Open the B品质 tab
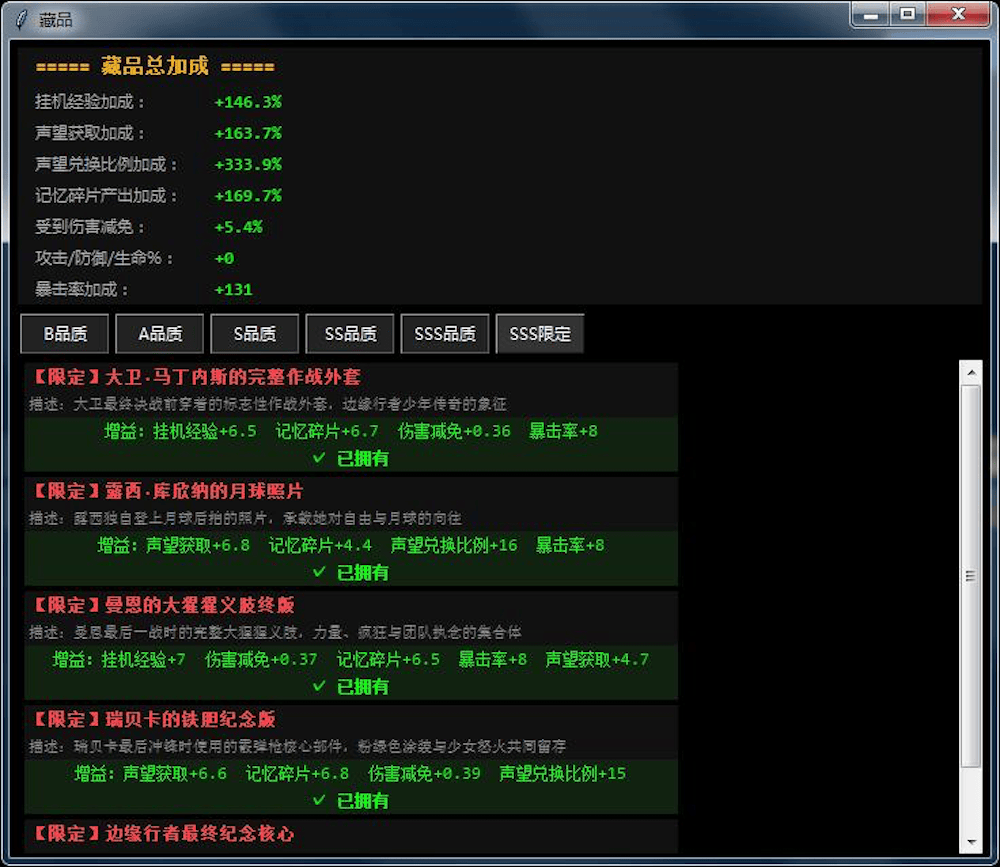This screenshot has height=867, width=1000. [x=64, y=334]
